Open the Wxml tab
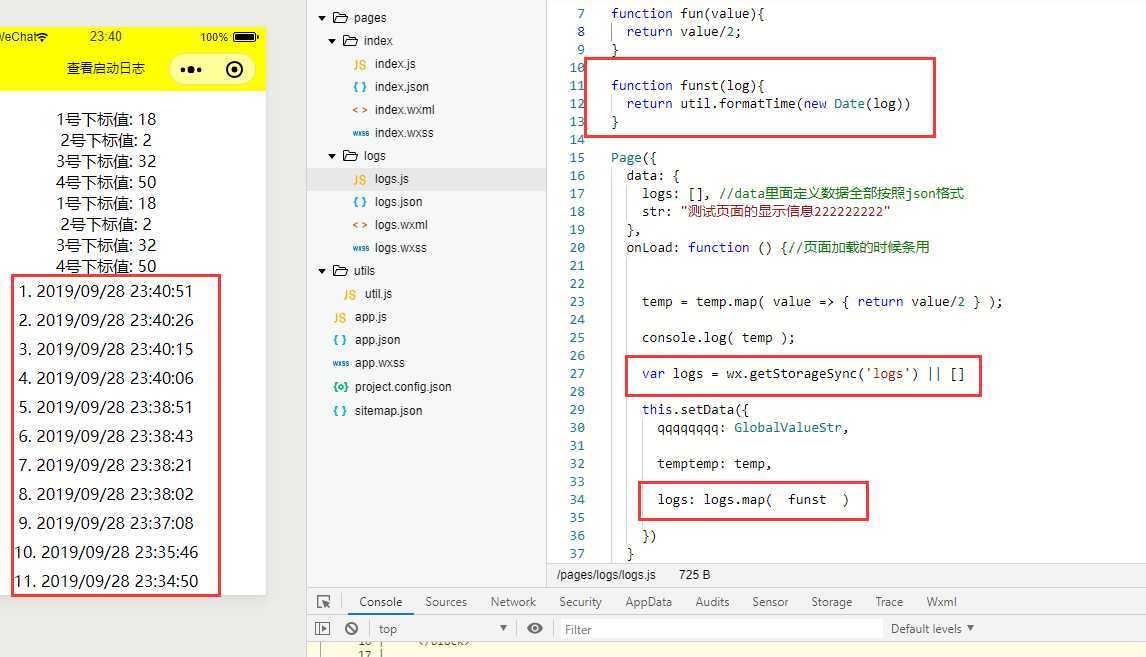The width and height of the screenshot is (1146, 657). click(x=941, y=601)
